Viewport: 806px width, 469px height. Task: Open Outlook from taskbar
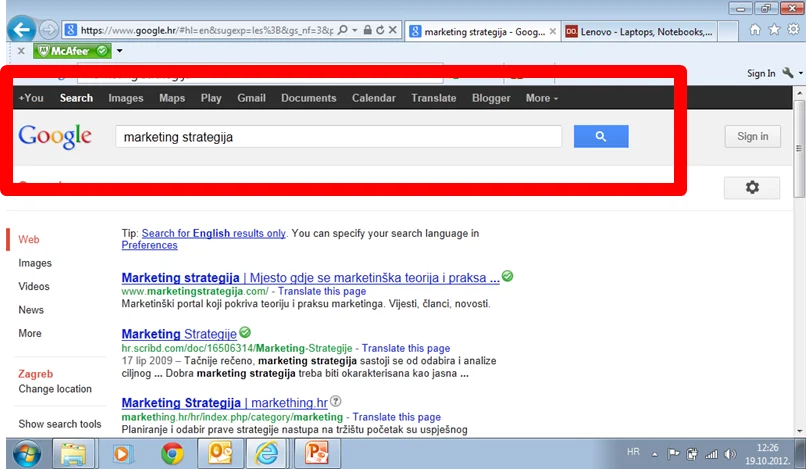pyautogui.click(x=220, y=454)
